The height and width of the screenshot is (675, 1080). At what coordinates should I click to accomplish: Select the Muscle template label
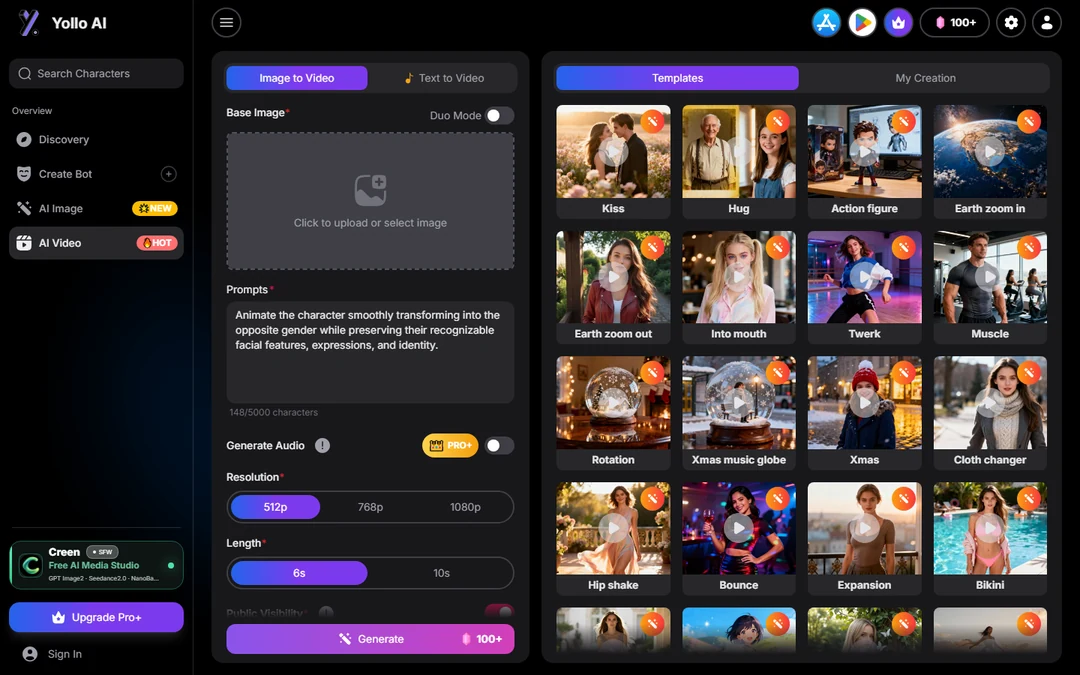990,334
